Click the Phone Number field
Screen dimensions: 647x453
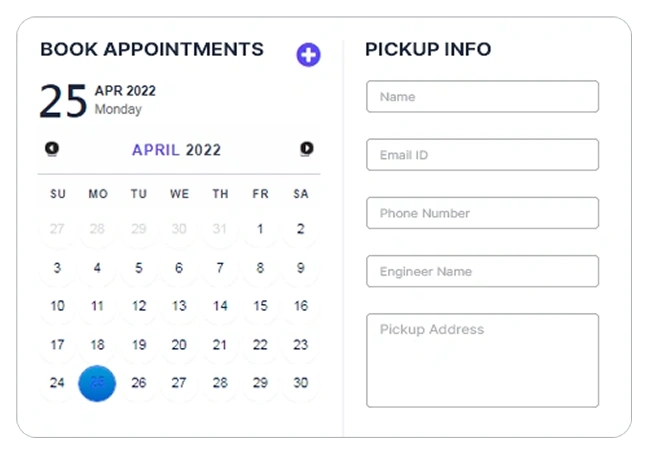[482, 213]
